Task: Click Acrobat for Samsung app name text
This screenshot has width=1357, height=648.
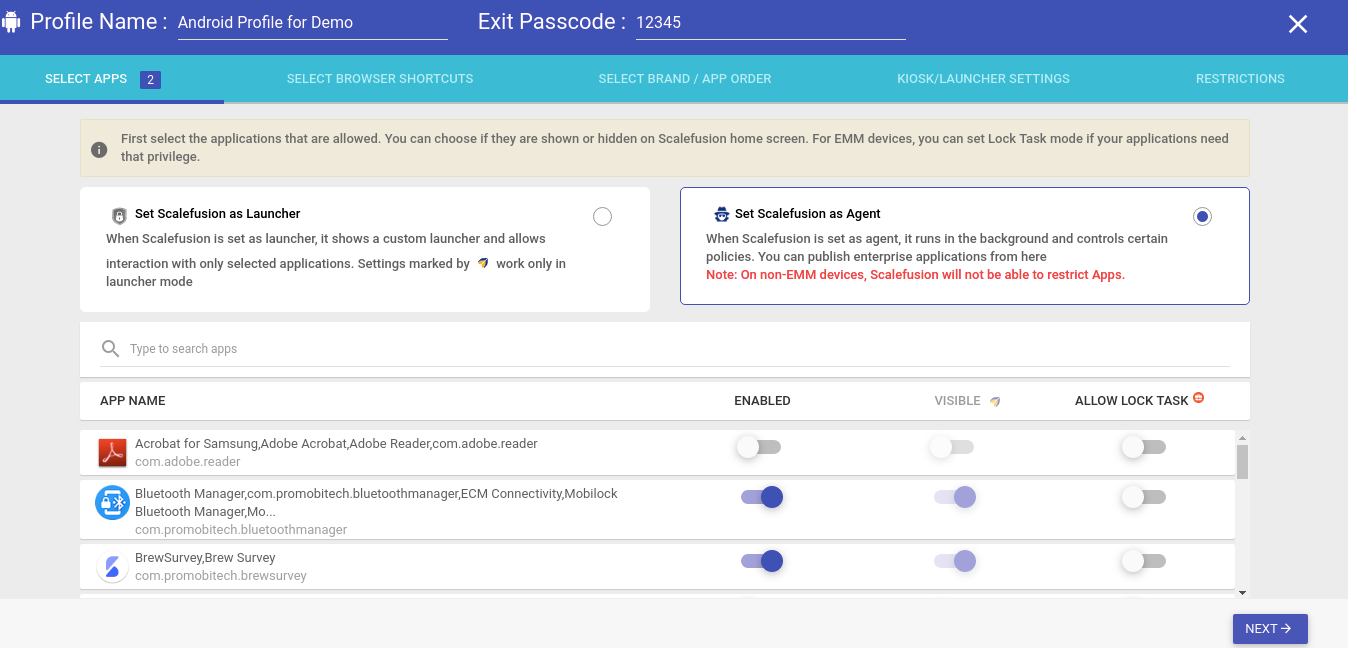Action: point(336,444)
